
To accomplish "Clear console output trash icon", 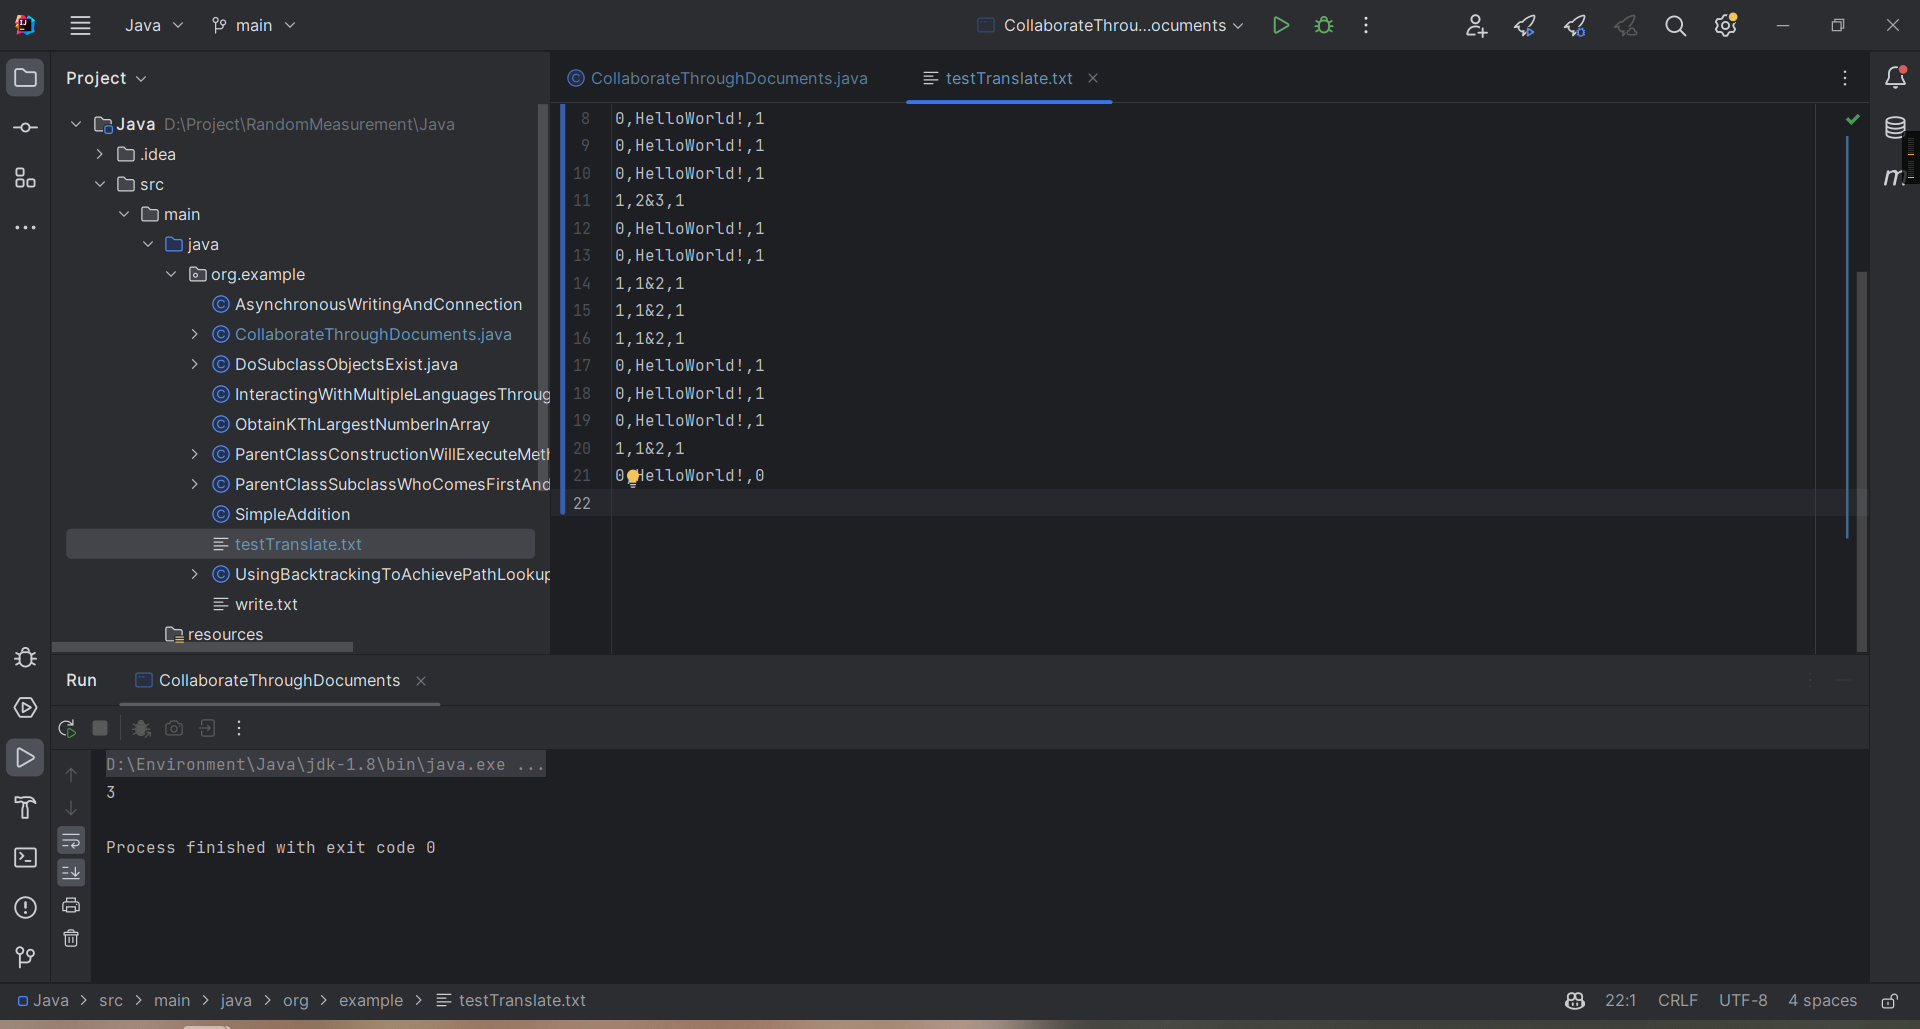I will [x=71, y=938].
